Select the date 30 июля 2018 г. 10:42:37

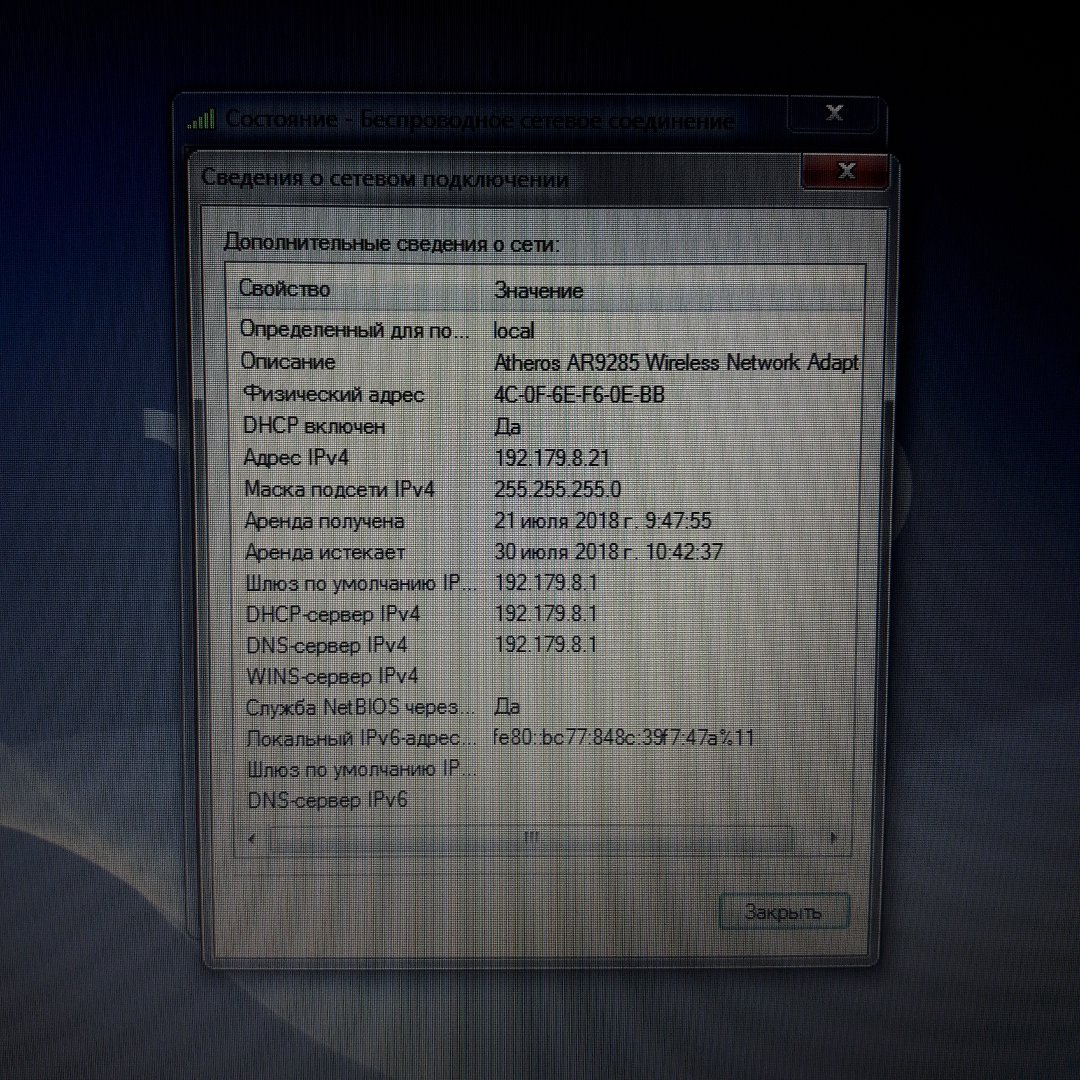point(608,552)
